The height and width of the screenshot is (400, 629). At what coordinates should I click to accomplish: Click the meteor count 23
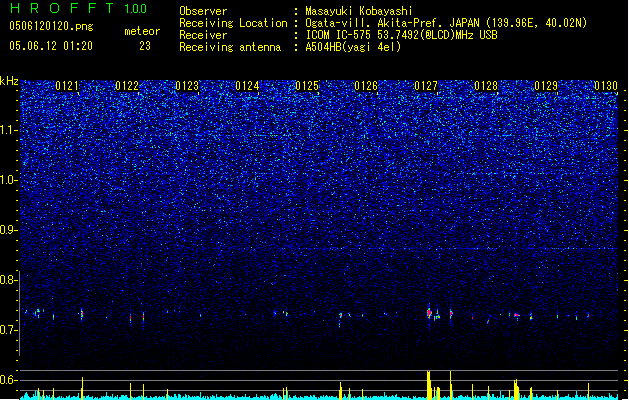click(x=145, y=46)
